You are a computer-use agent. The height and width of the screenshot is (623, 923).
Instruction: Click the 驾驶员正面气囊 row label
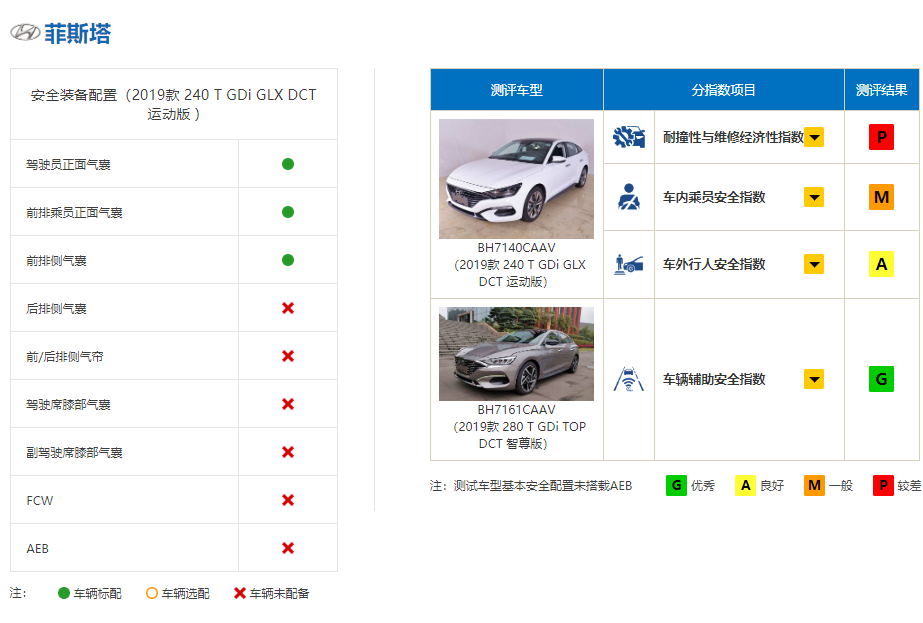coord(68,165)
